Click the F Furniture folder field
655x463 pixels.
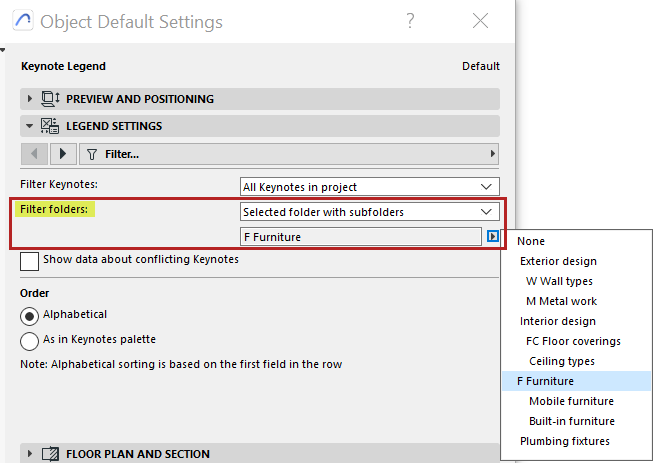click(361, 237)
